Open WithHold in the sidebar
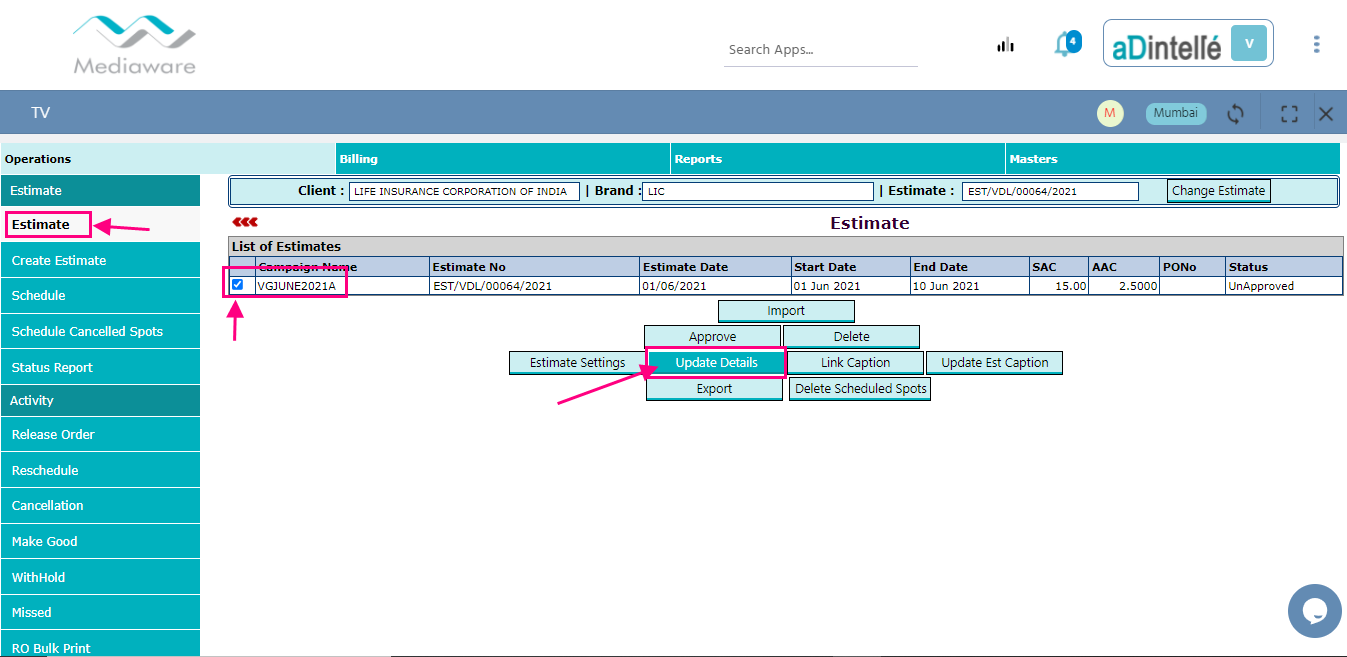 pos(100,577)
